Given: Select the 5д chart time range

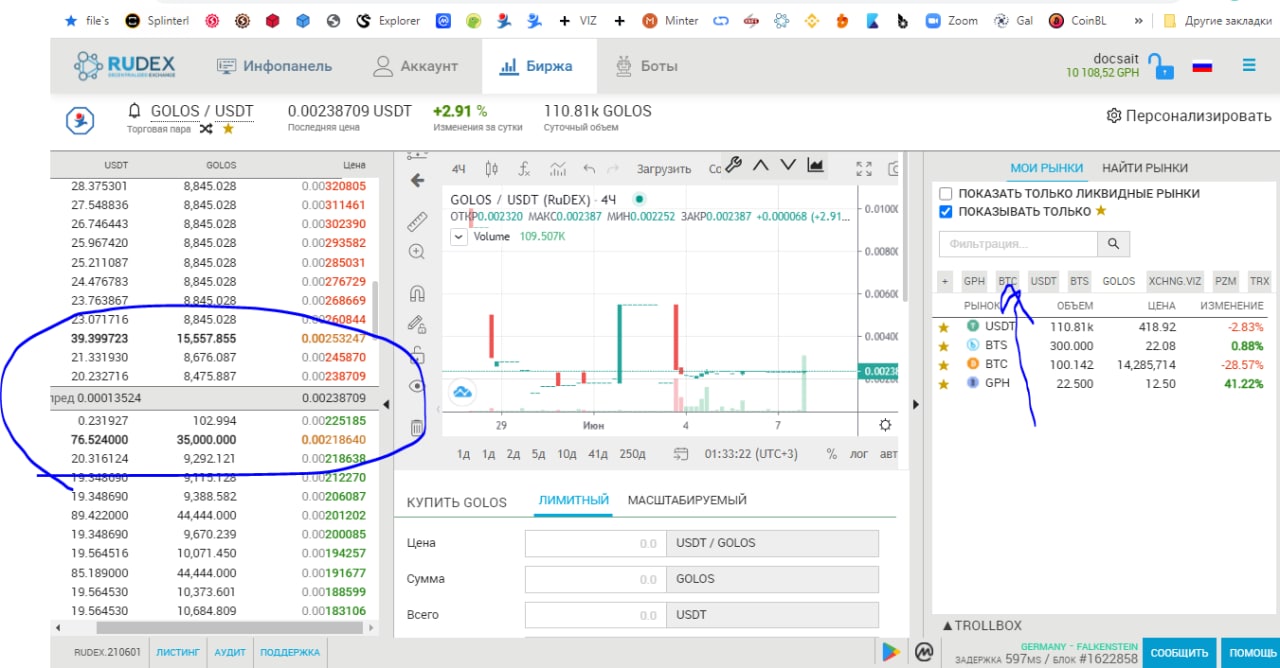Looking at the screenshot, I should tap(538, 454).
